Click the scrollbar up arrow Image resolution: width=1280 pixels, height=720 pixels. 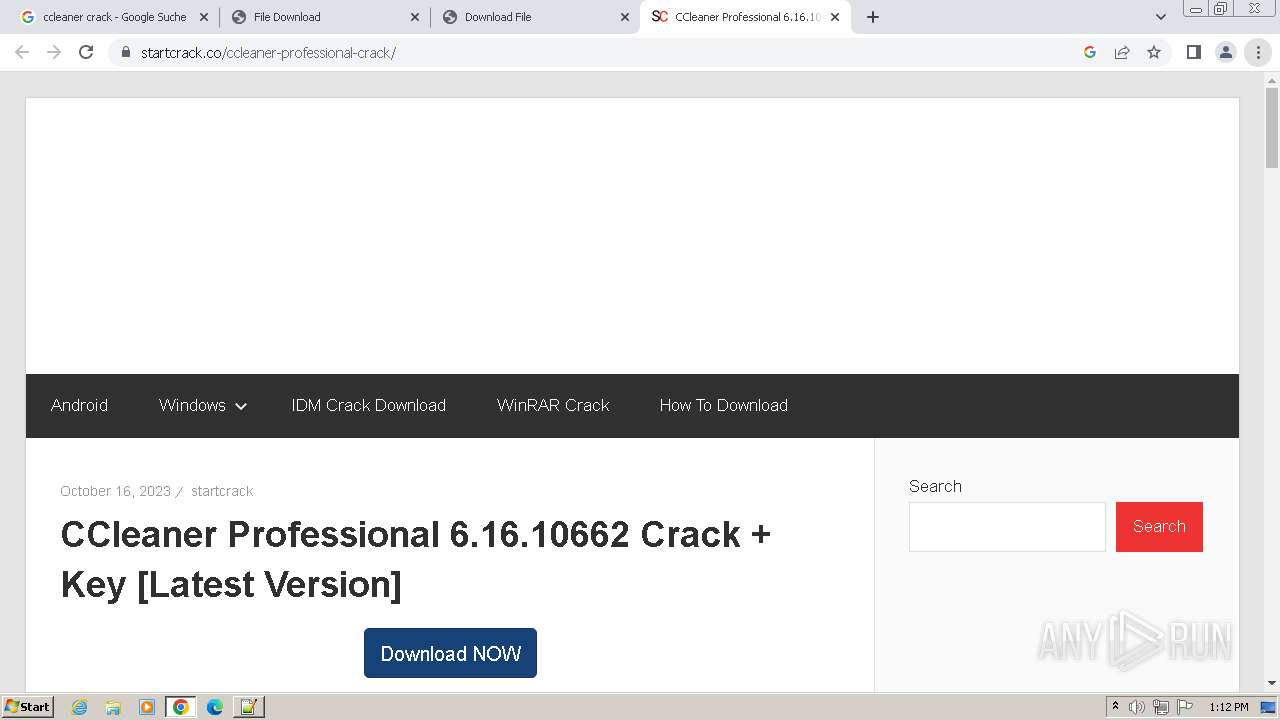pyautogui.click(x=1272, y=79)
